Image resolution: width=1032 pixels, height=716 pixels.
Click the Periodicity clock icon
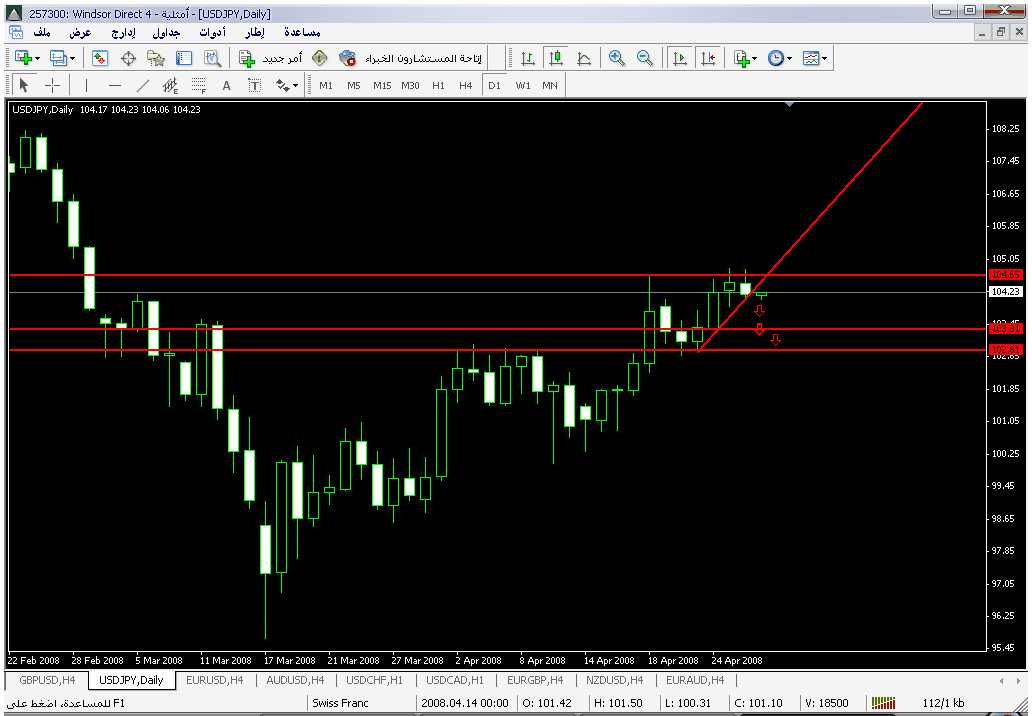coord(777,59)
